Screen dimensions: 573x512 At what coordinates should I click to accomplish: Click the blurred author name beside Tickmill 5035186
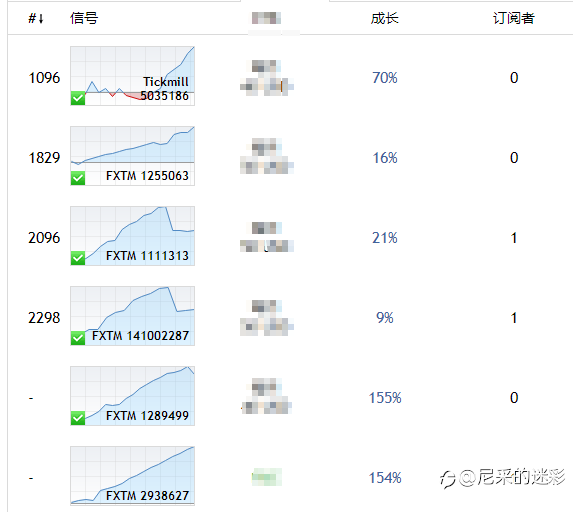[x=267, y=78]
